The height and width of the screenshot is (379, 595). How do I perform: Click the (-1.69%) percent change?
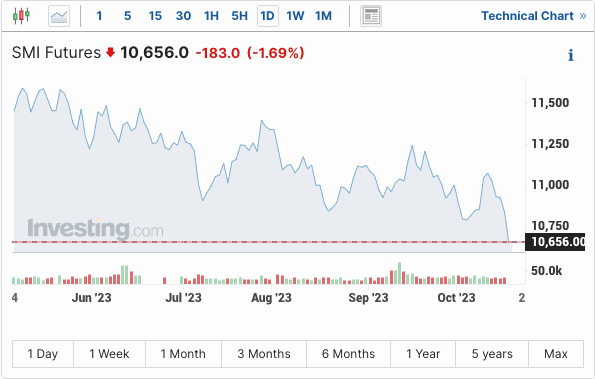tap(276, 53)
